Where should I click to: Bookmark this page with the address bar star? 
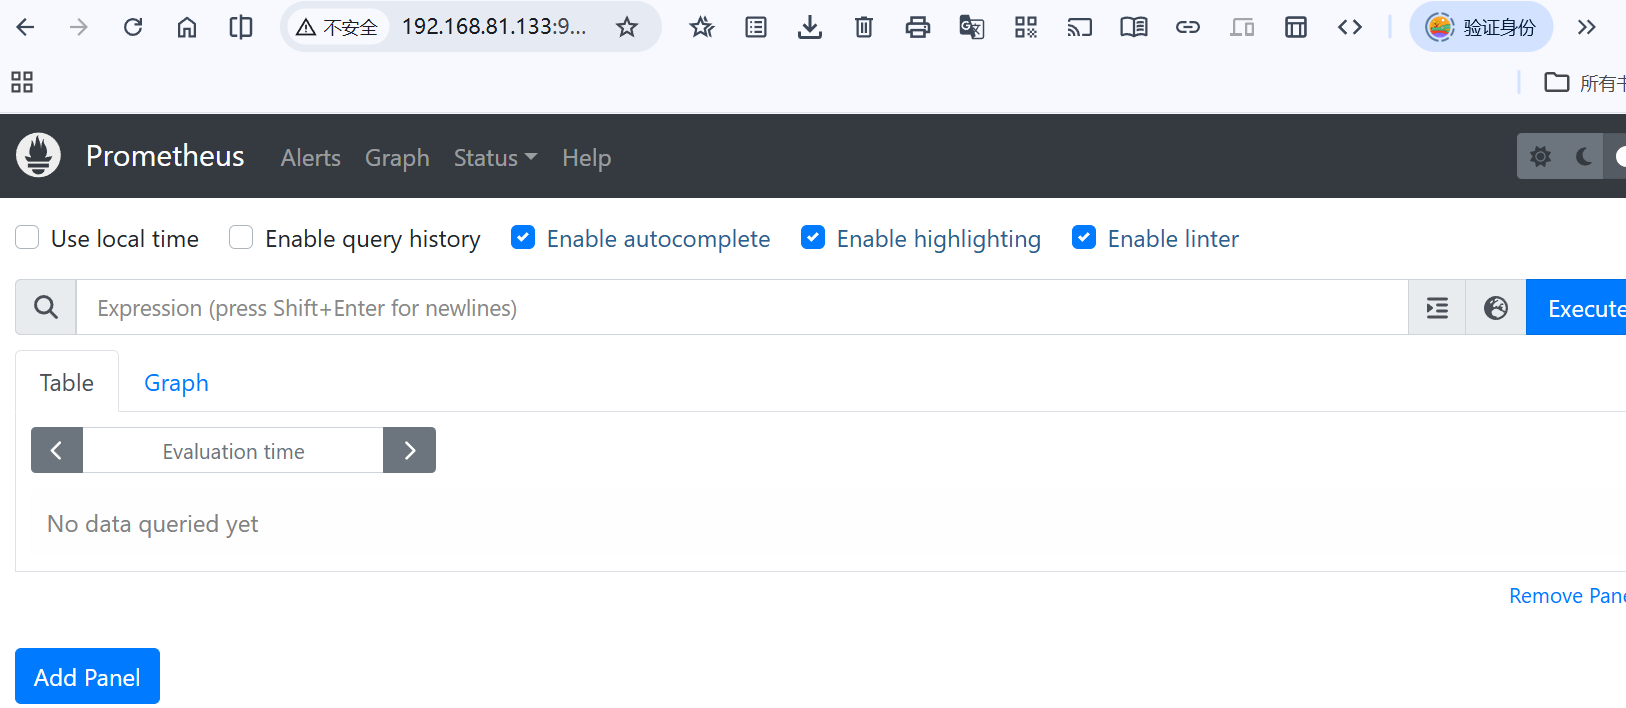tap(627, 27)
